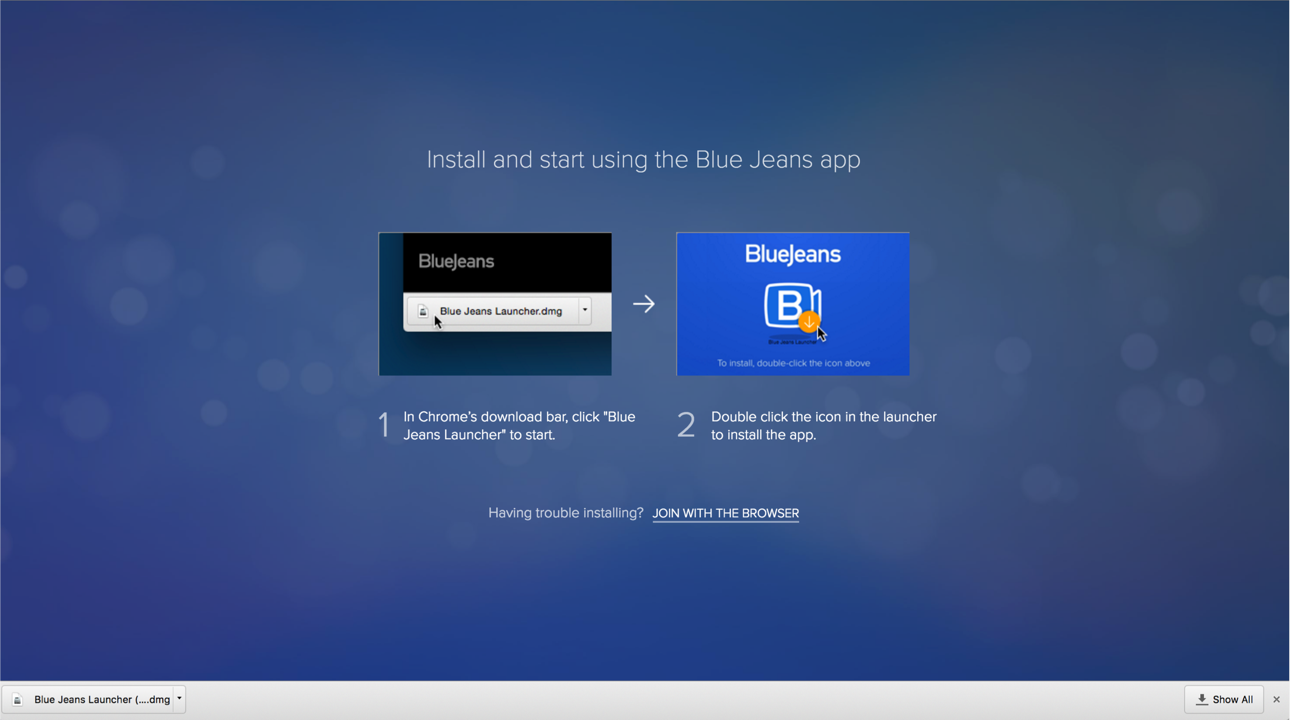Click the 'Install and start using' heading
Viewport: 1290px width, 720px height.
[643, 160]
